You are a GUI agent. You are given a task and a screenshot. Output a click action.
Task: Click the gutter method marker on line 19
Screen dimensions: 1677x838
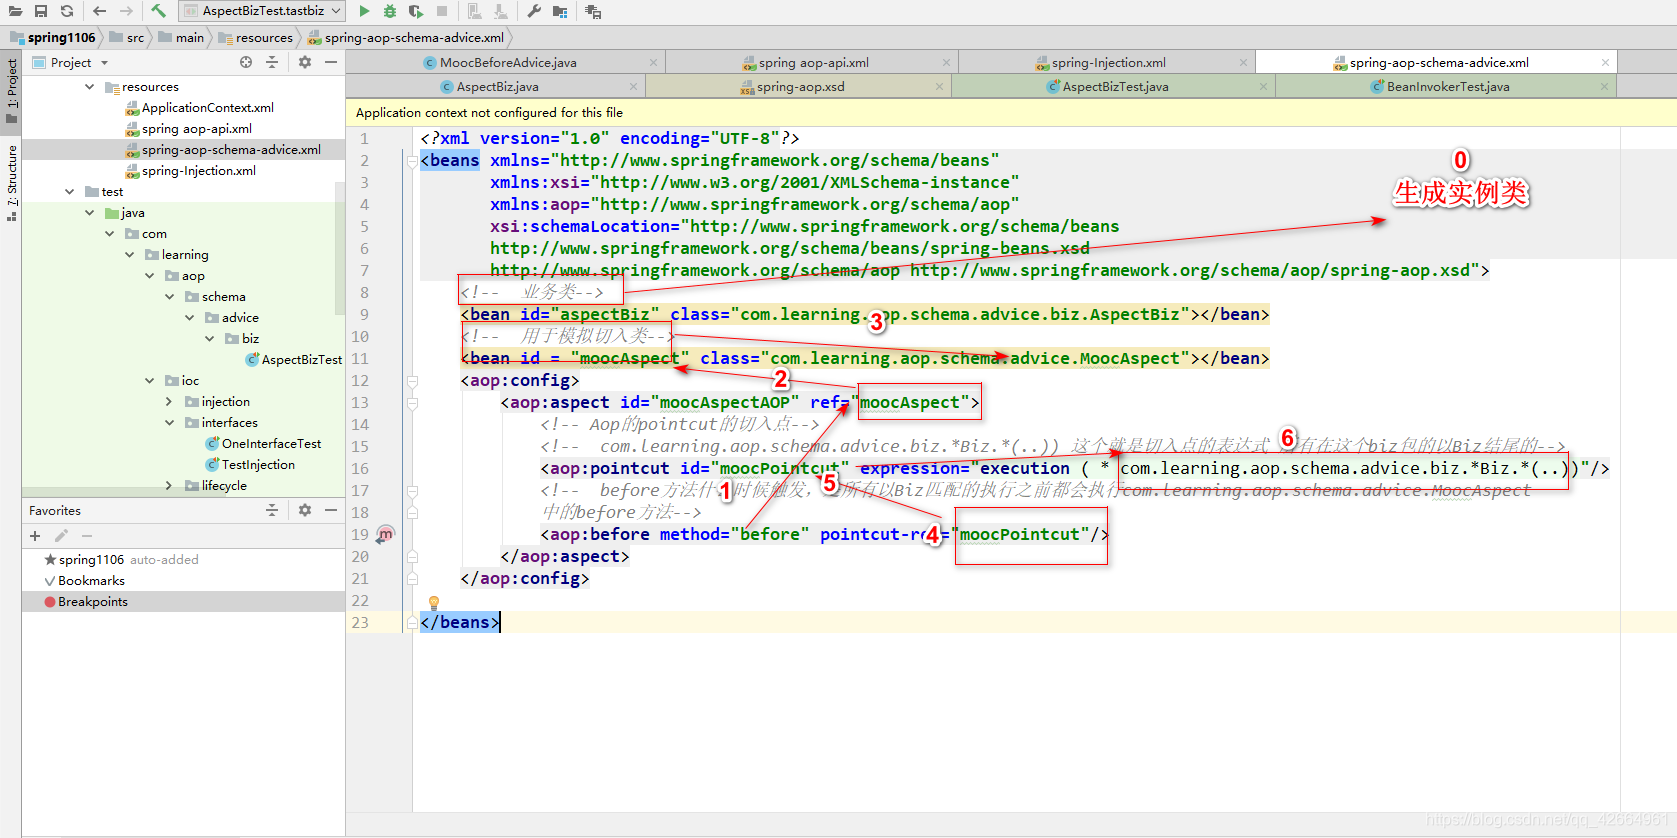coord(386,534)
